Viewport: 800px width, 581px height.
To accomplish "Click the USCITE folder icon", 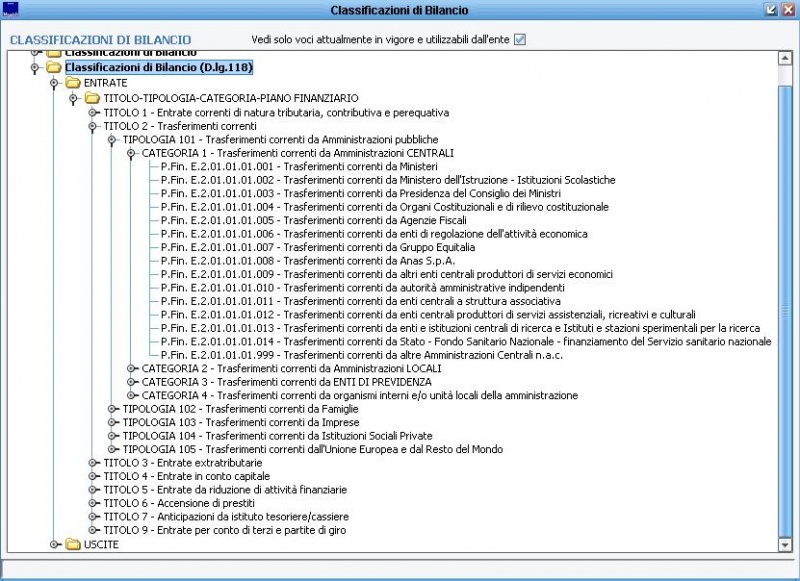I will click(x=73, y=544).
